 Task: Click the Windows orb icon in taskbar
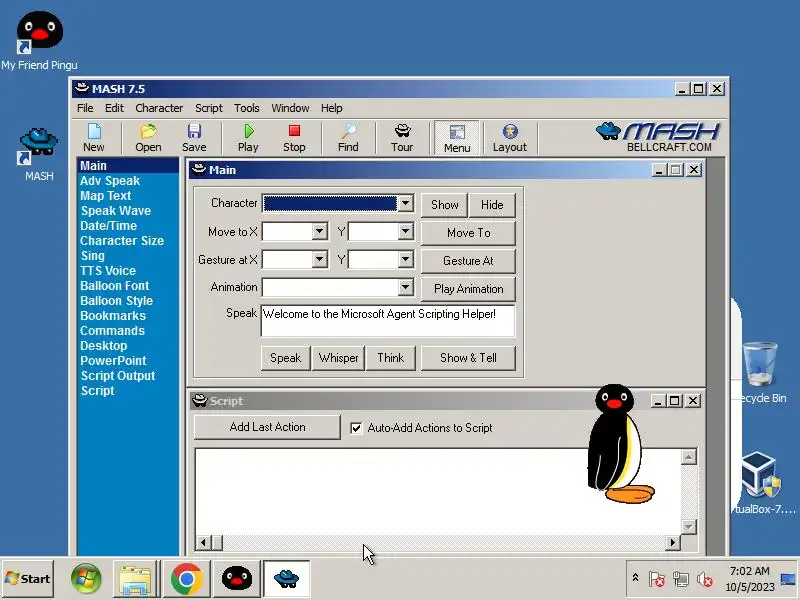tap(86, 579)
